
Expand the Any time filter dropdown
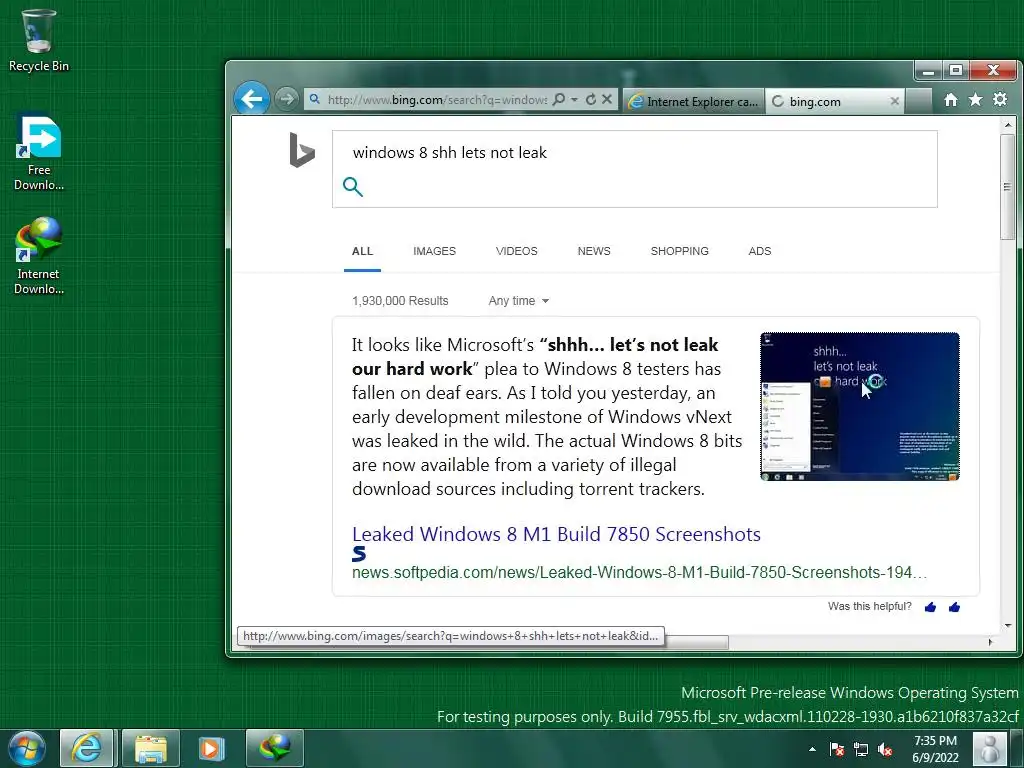click(519, 301)
